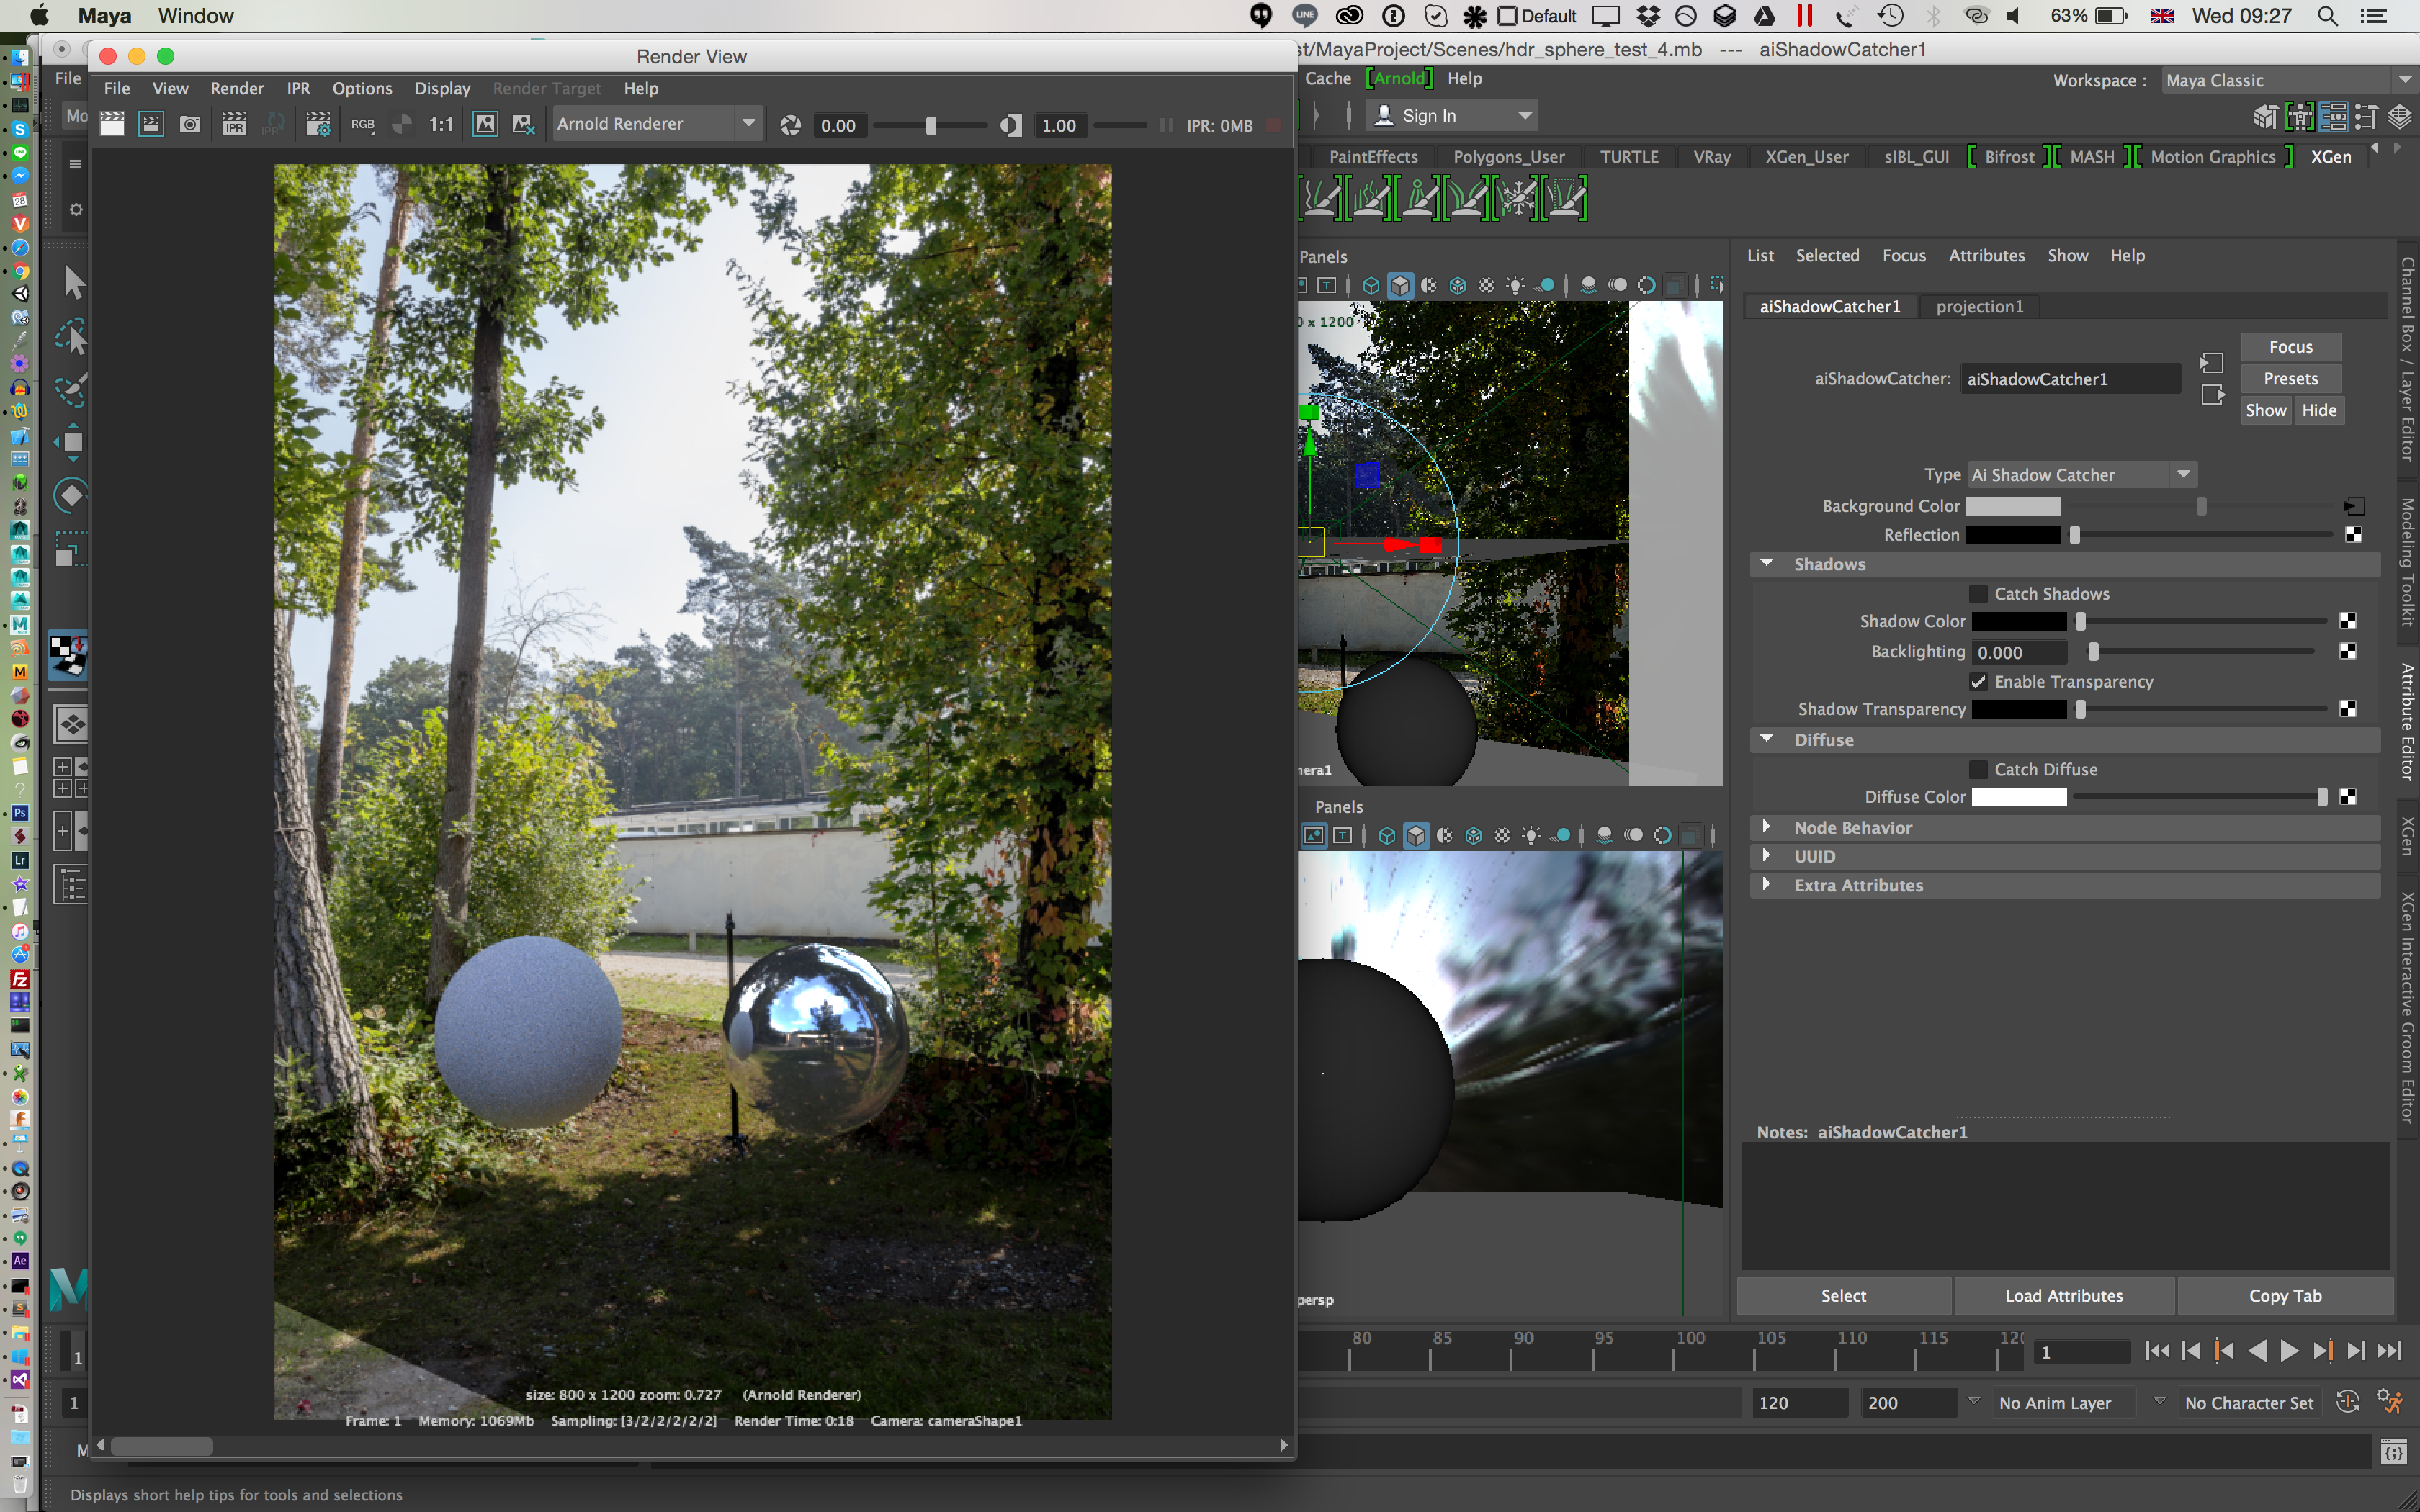Open the Options menu in Render View
Screen dimensions: 2420x1512
click(x=362, y=88)
